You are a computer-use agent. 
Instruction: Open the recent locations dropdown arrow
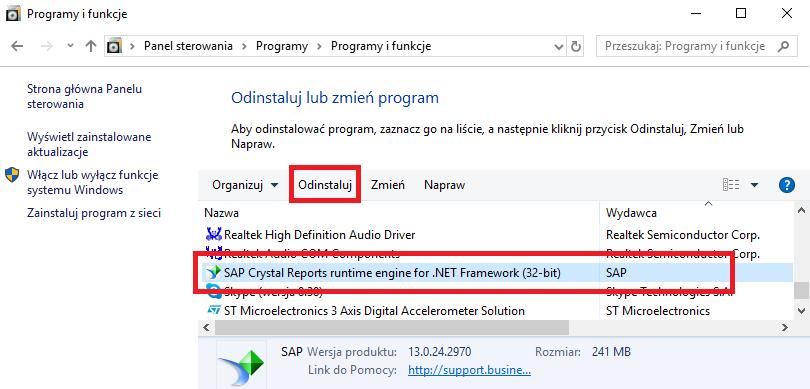click(71, 46)
